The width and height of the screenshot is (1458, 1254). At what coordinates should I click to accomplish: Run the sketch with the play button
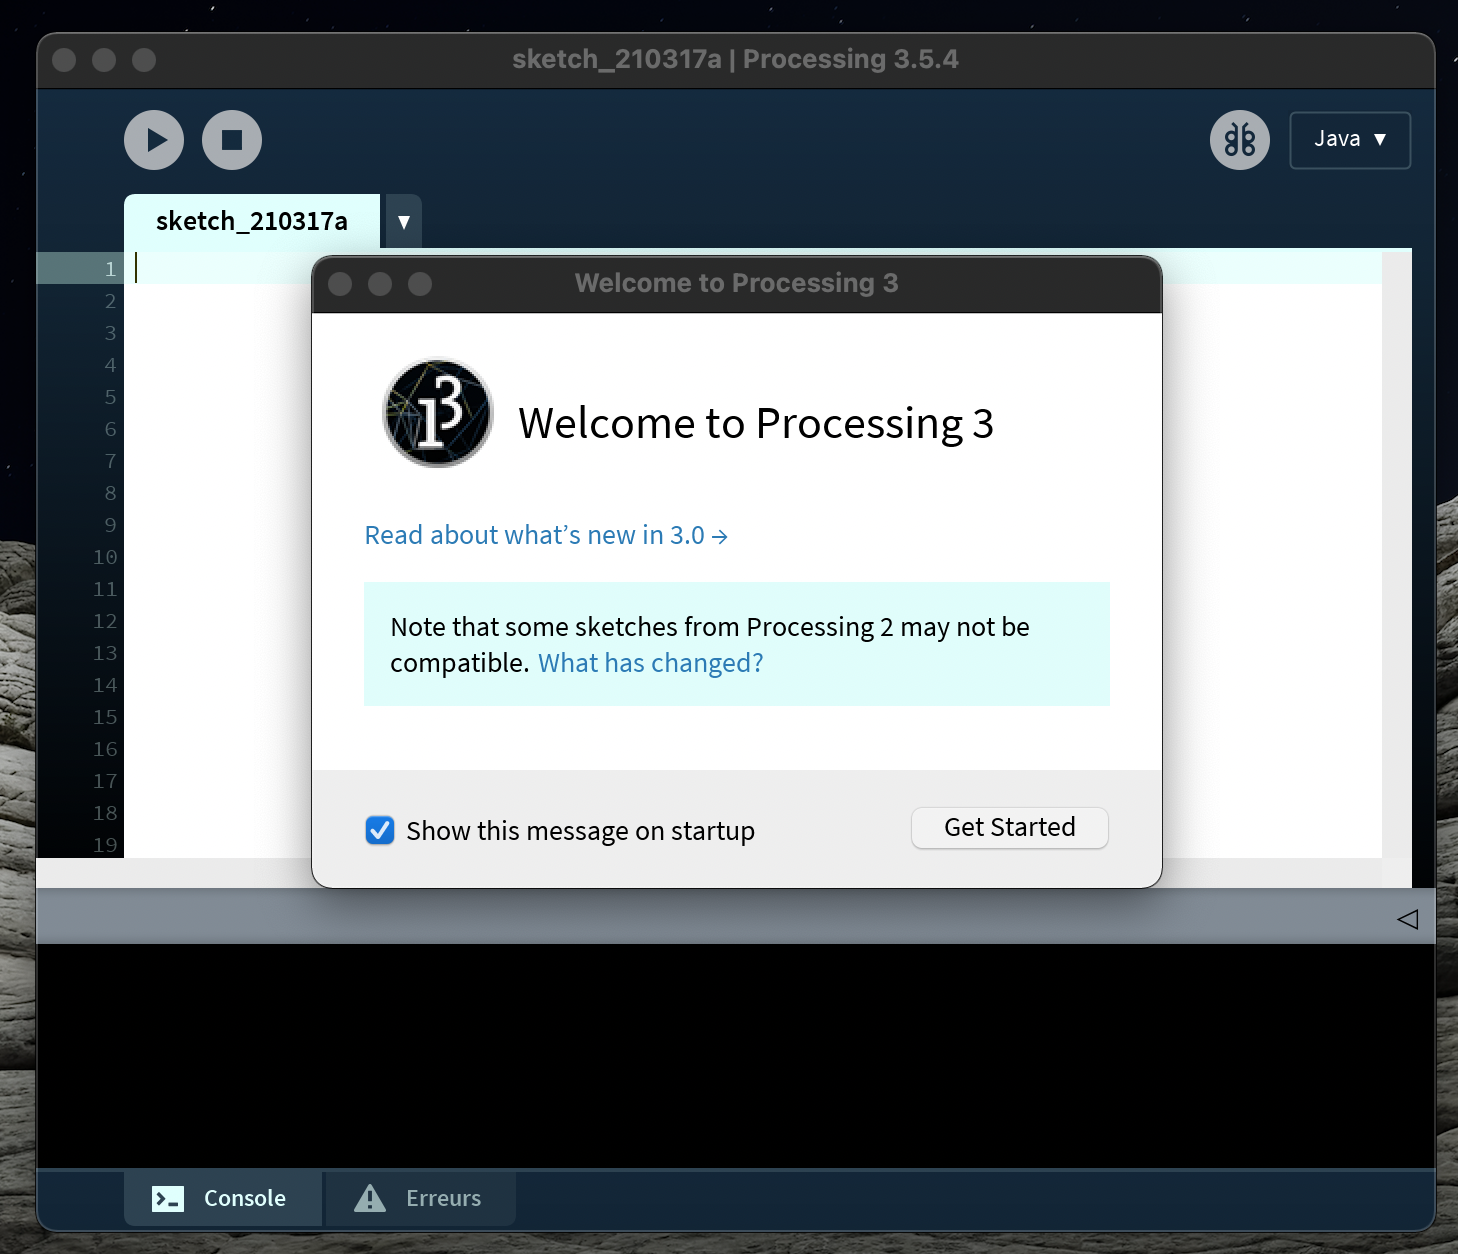[x=154, y=140]
